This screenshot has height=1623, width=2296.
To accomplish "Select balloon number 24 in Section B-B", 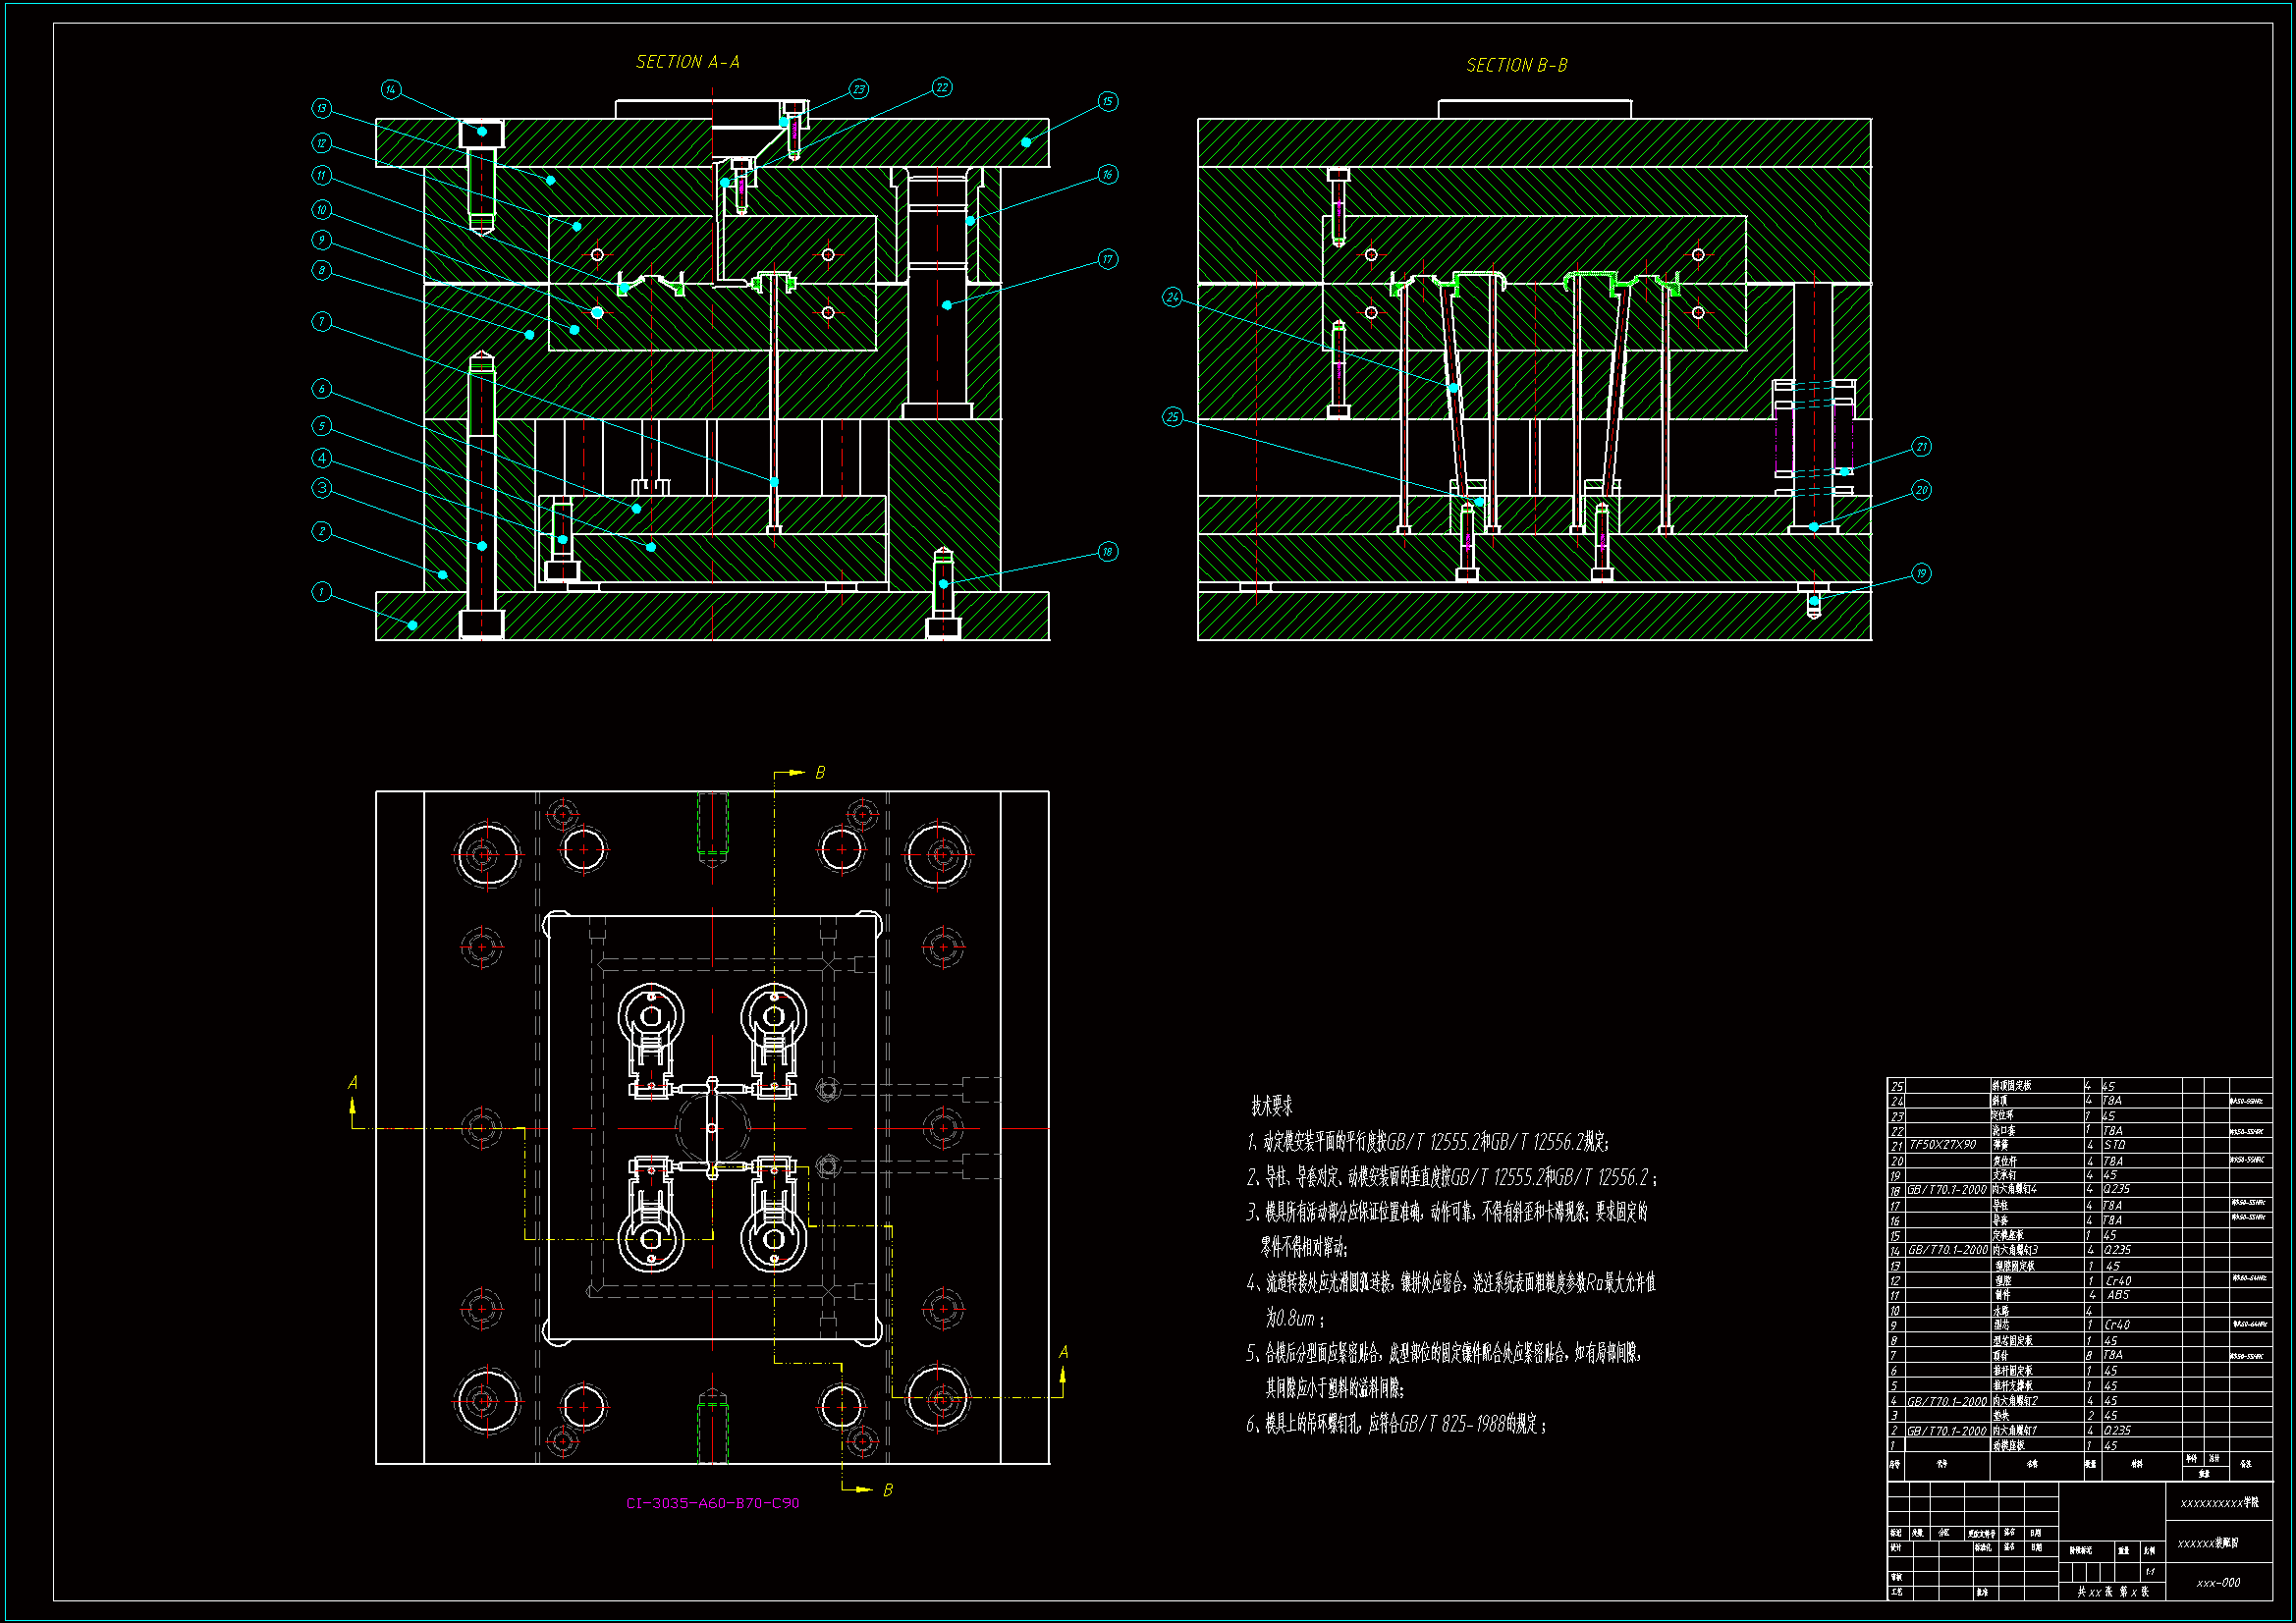I will click(x=1173, y=297).
